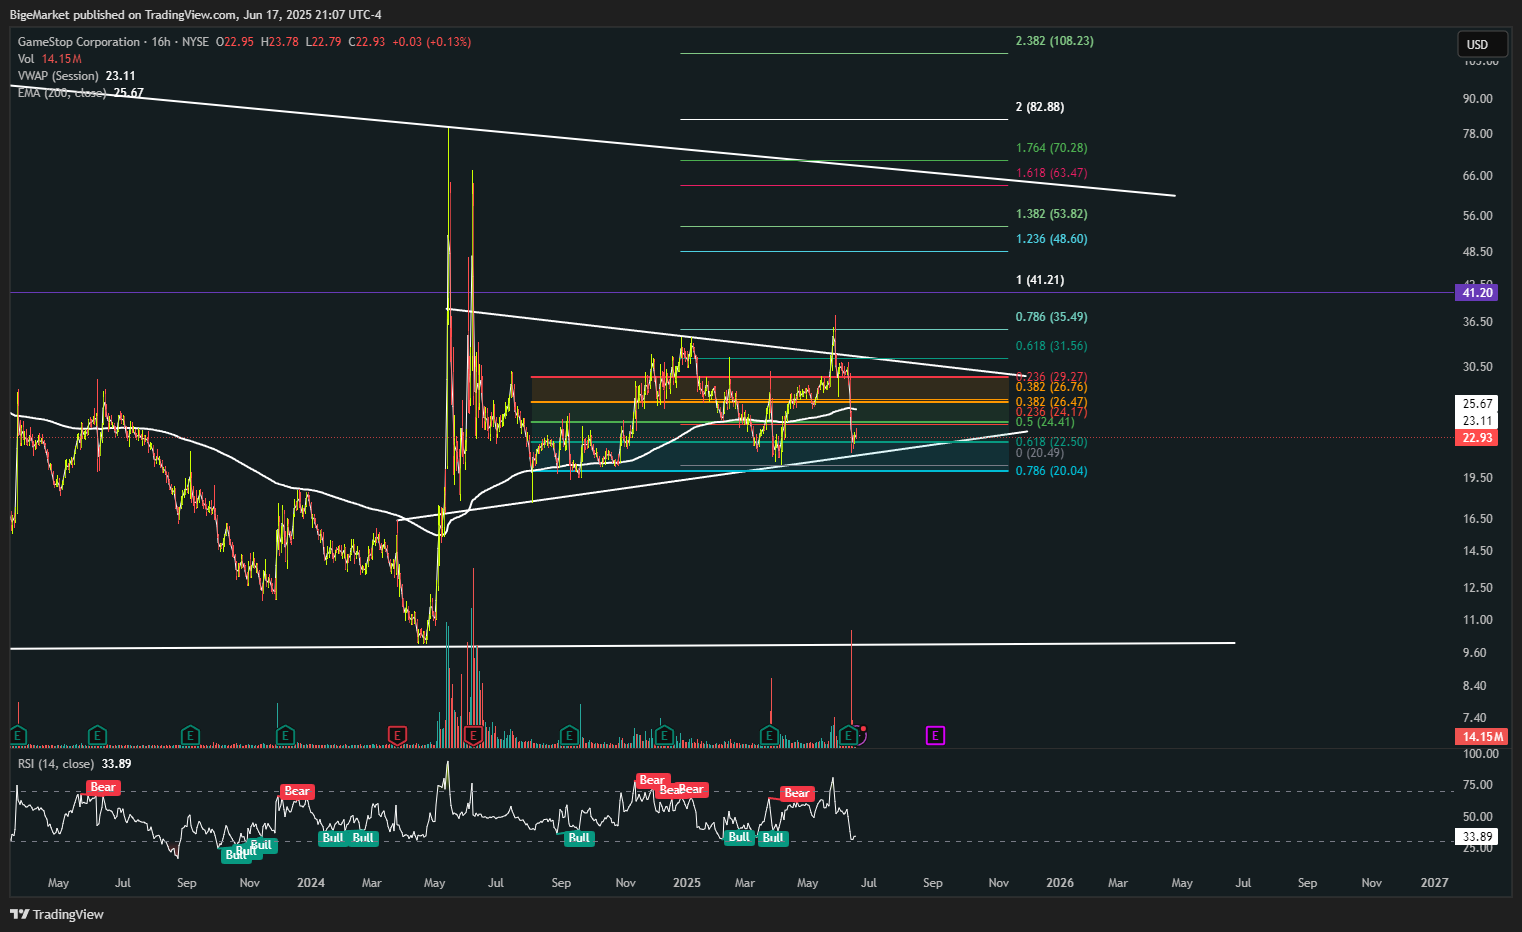Image resolution: width=1522 pixels, height=932 pixels.
Task: Click RSI Bull label near September 2024
Action: point(579,838)
